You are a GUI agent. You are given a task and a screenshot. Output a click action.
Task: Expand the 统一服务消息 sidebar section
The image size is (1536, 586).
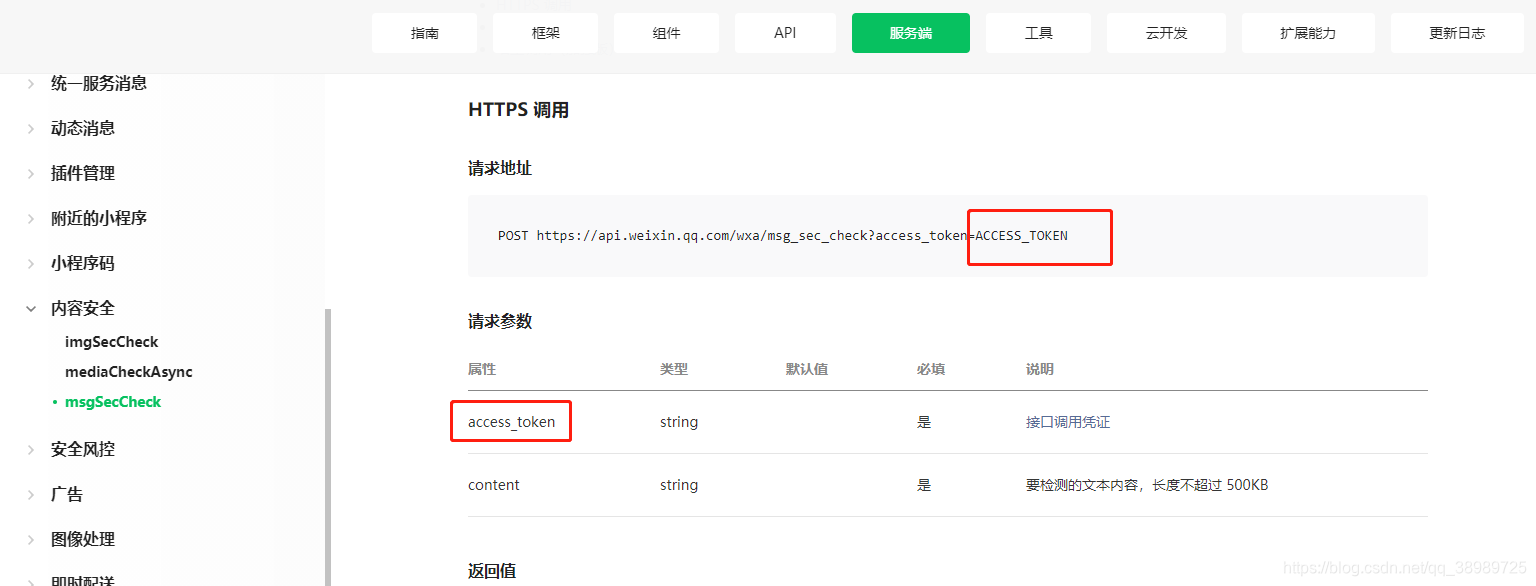point(98,83)
